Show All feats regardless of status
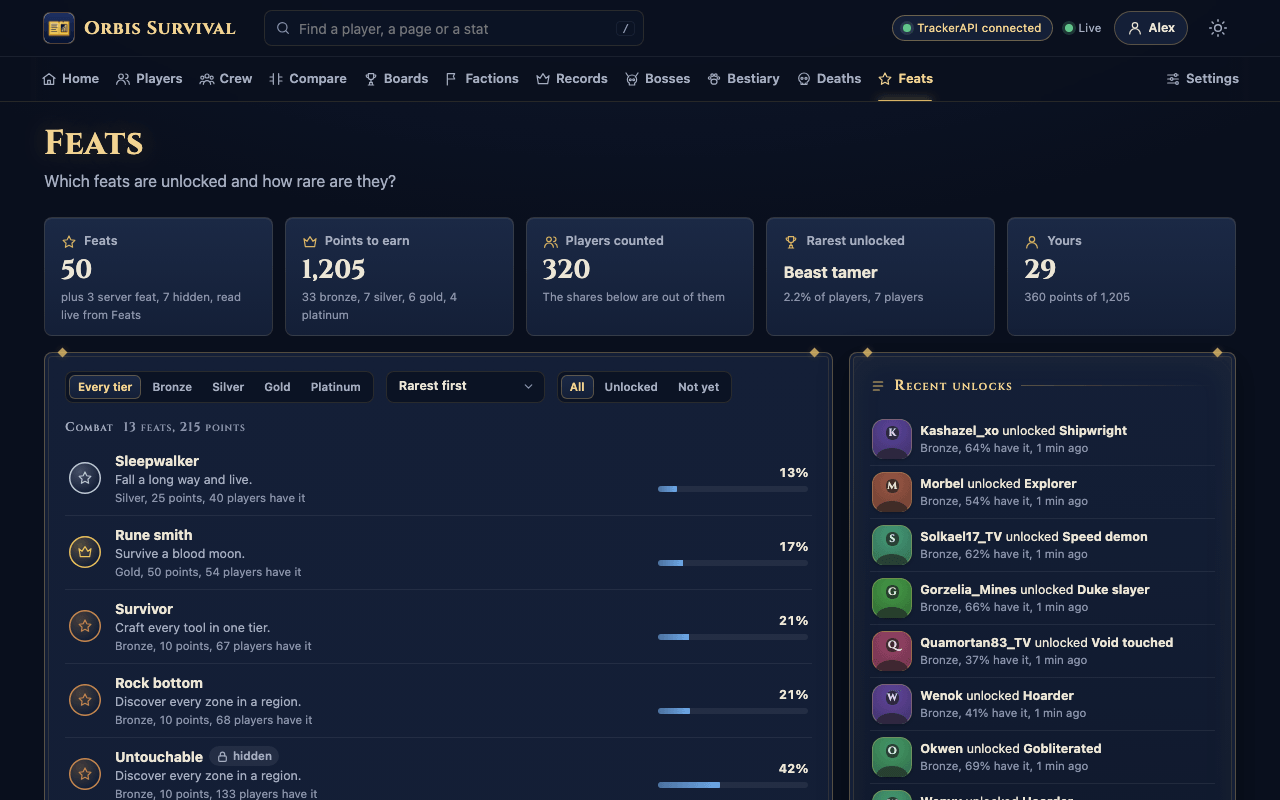Screen dimensions: 1280x800 pos(577,387)
